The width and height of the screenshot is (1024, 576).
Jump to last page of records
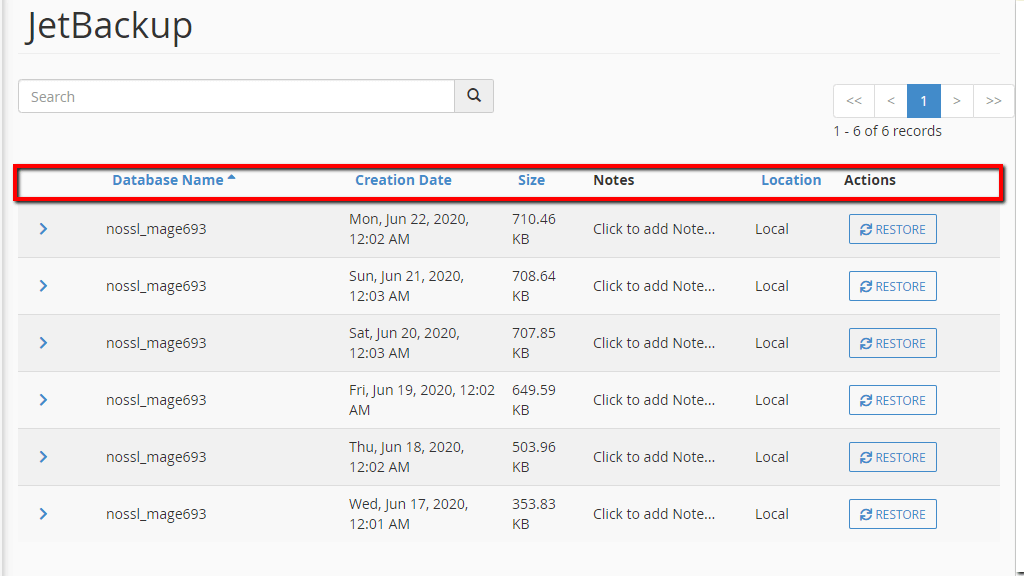(993, 101)
